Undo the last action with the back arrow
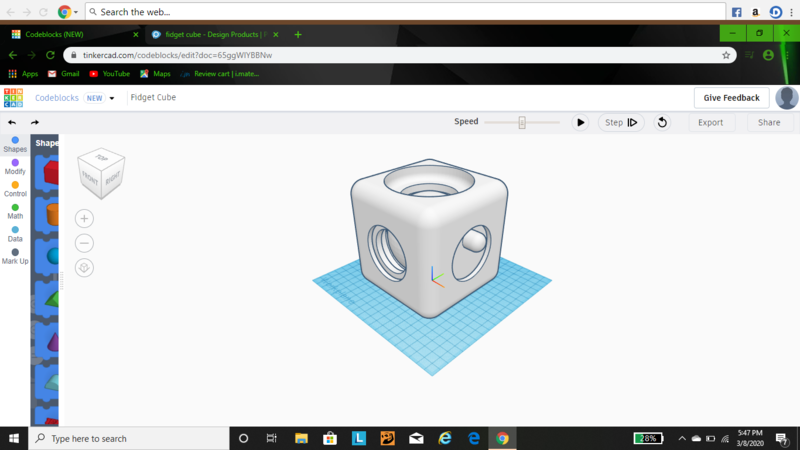Viewport: 800px width, 450px height. [x=12, y=122]
